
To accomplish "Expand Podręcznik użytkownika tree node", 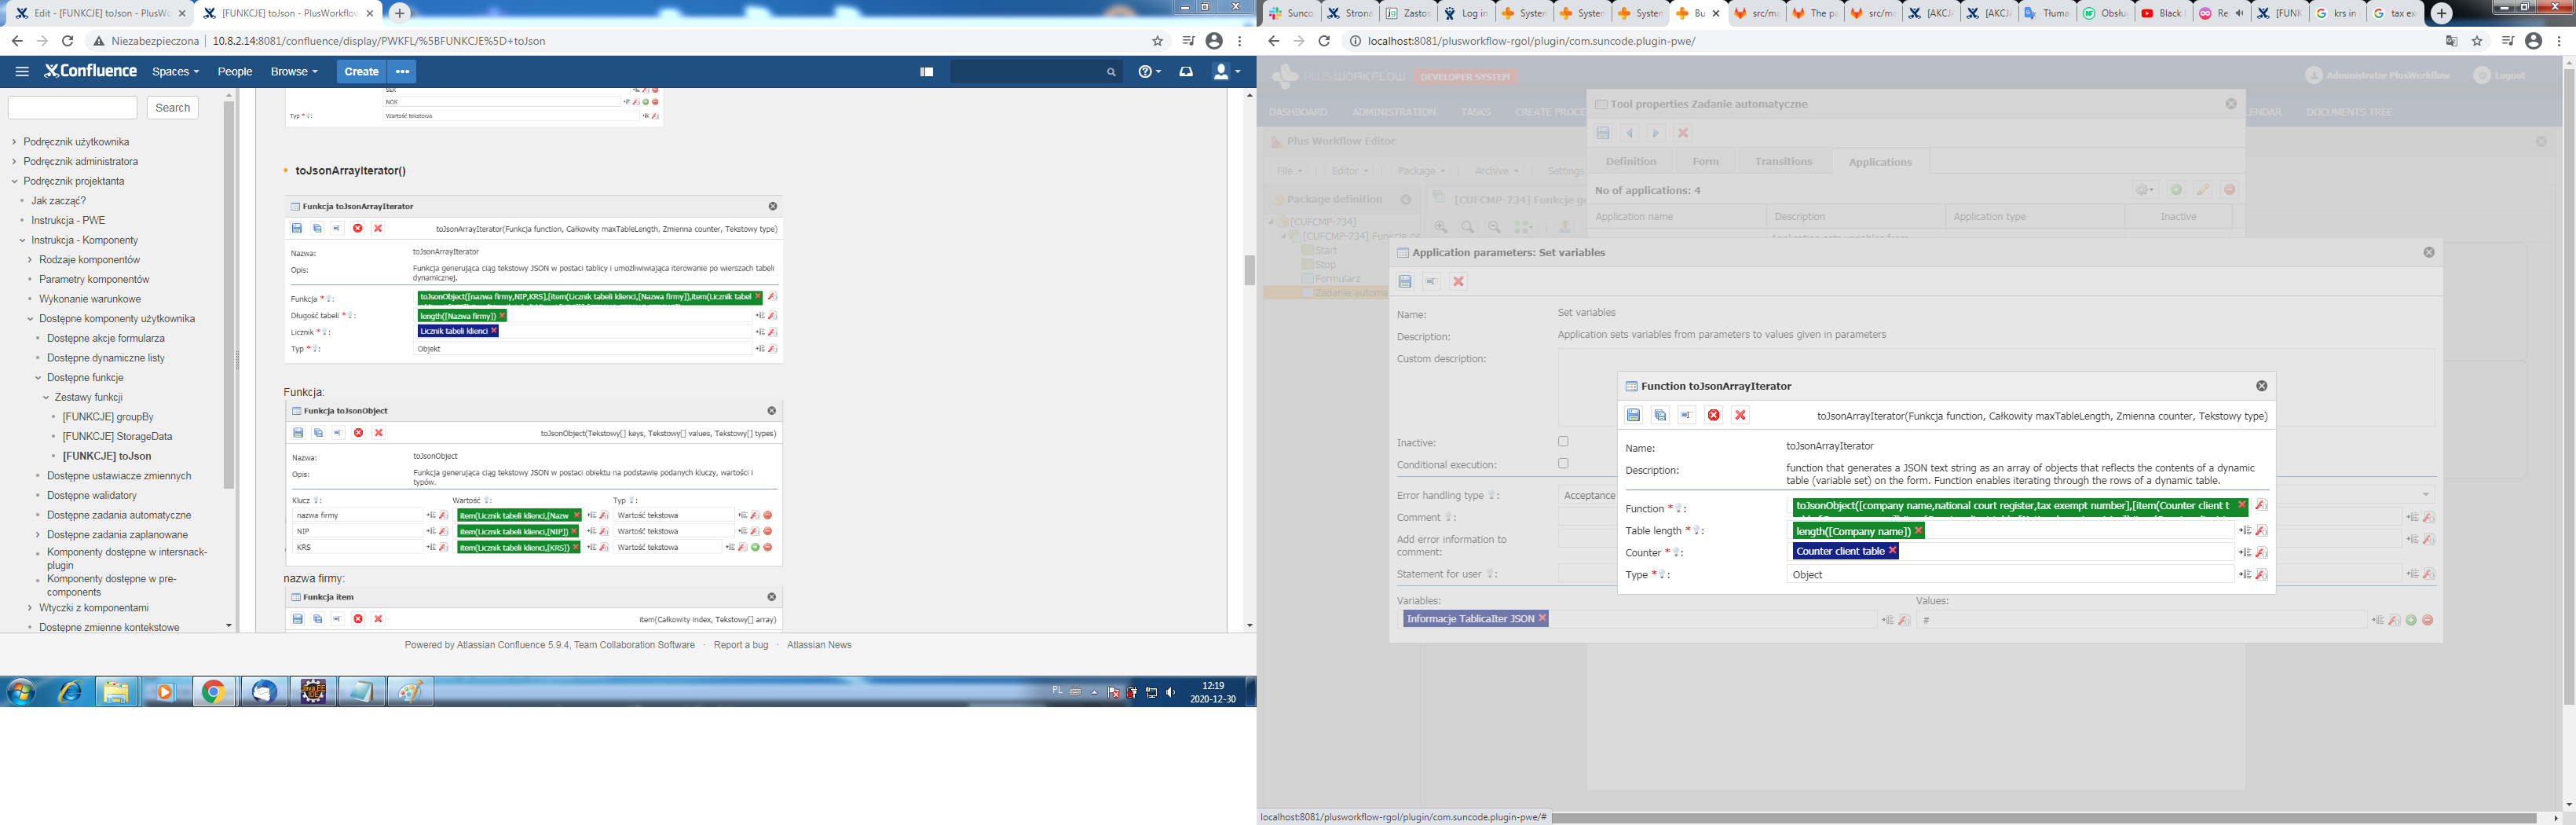I will [x=14, y=142].
